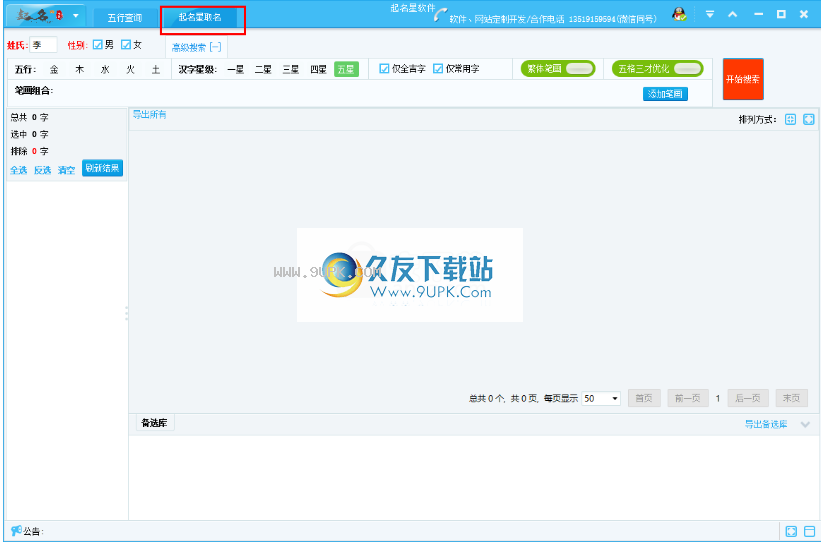Select the 金 five-element option

coord(54,69)
